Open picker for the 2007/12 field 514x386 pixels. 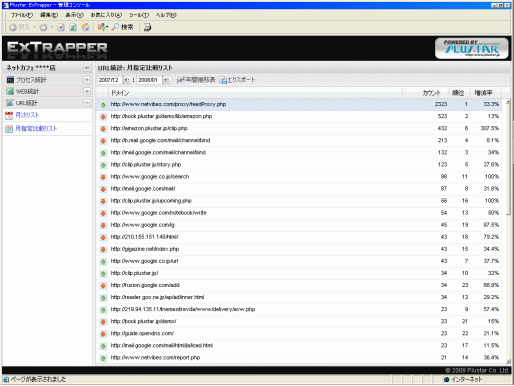pyautogui.click(x=127, y=80)
